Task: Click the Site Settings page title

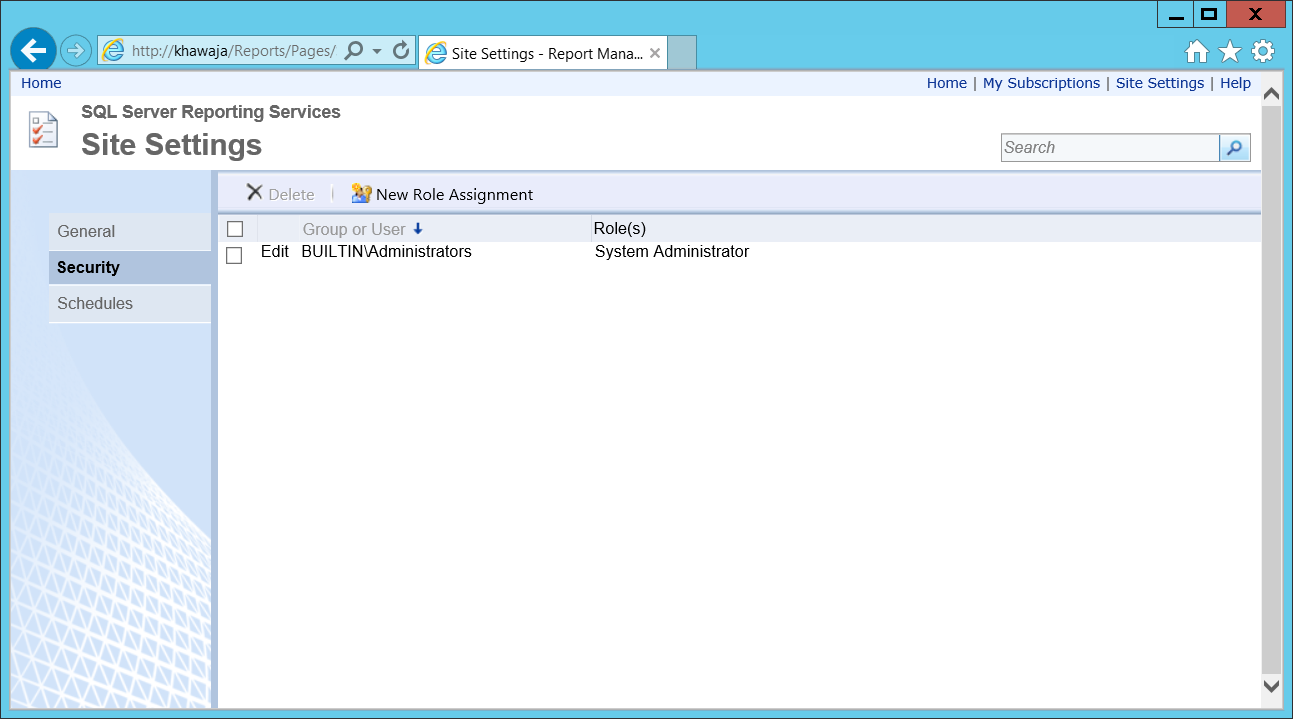Action: click(171, 145)
